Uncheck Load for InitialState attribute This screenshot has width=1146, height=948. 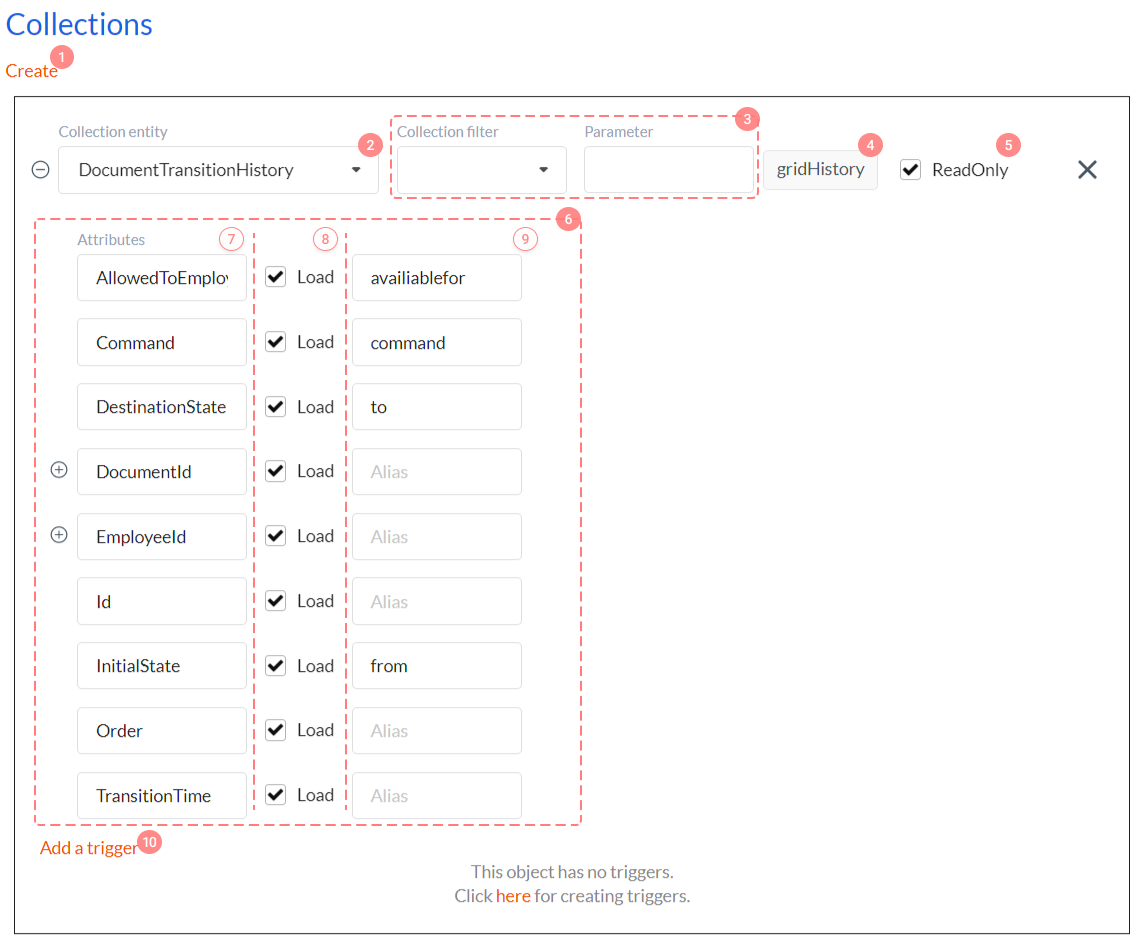[276, 665]
